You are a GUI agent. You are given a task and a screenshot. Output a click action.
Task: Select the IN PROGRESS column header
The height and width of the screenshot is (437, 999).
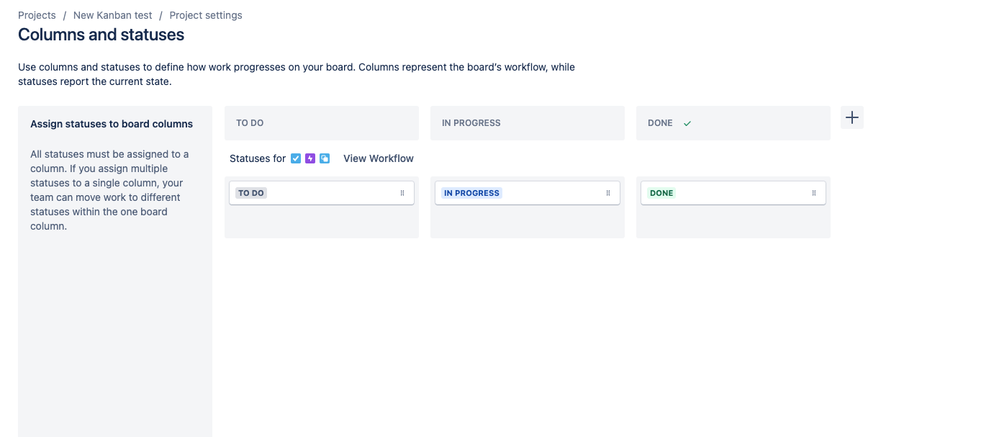[x=528, y=123]
